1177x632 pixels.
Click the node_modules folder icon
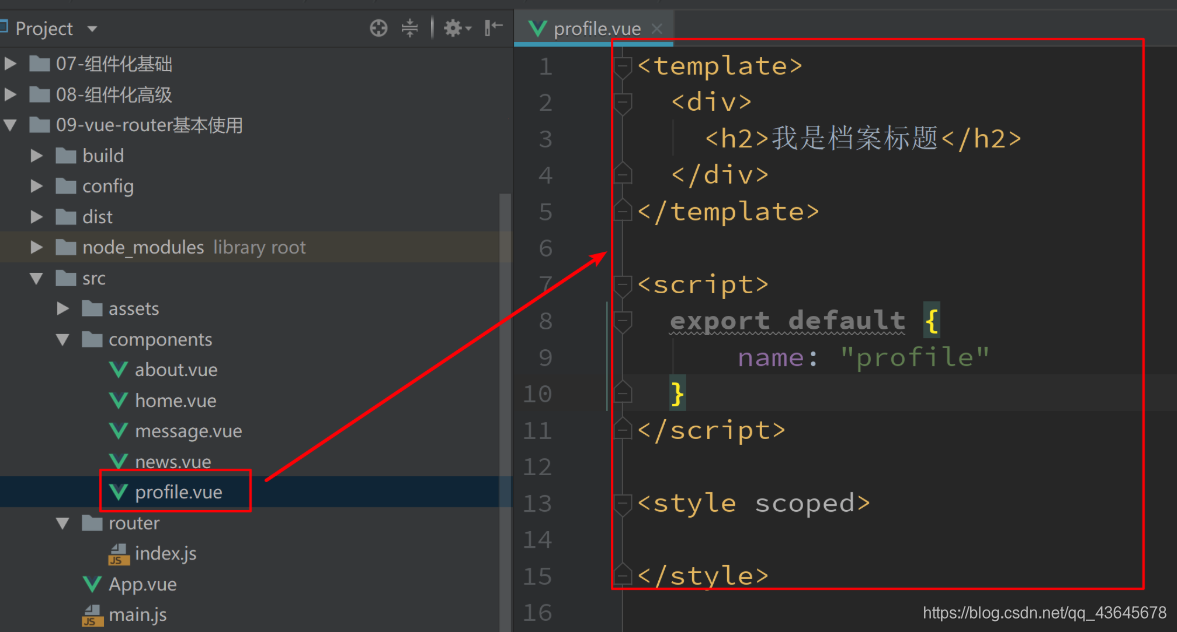66,247
